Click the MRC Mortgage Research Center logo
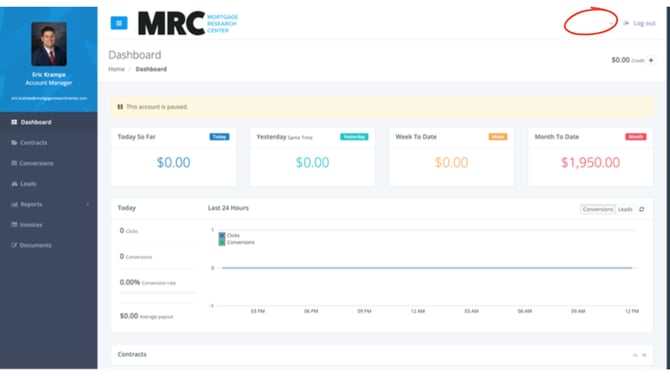The height and width of the screenshot is (376, 670). click(188, 23)
